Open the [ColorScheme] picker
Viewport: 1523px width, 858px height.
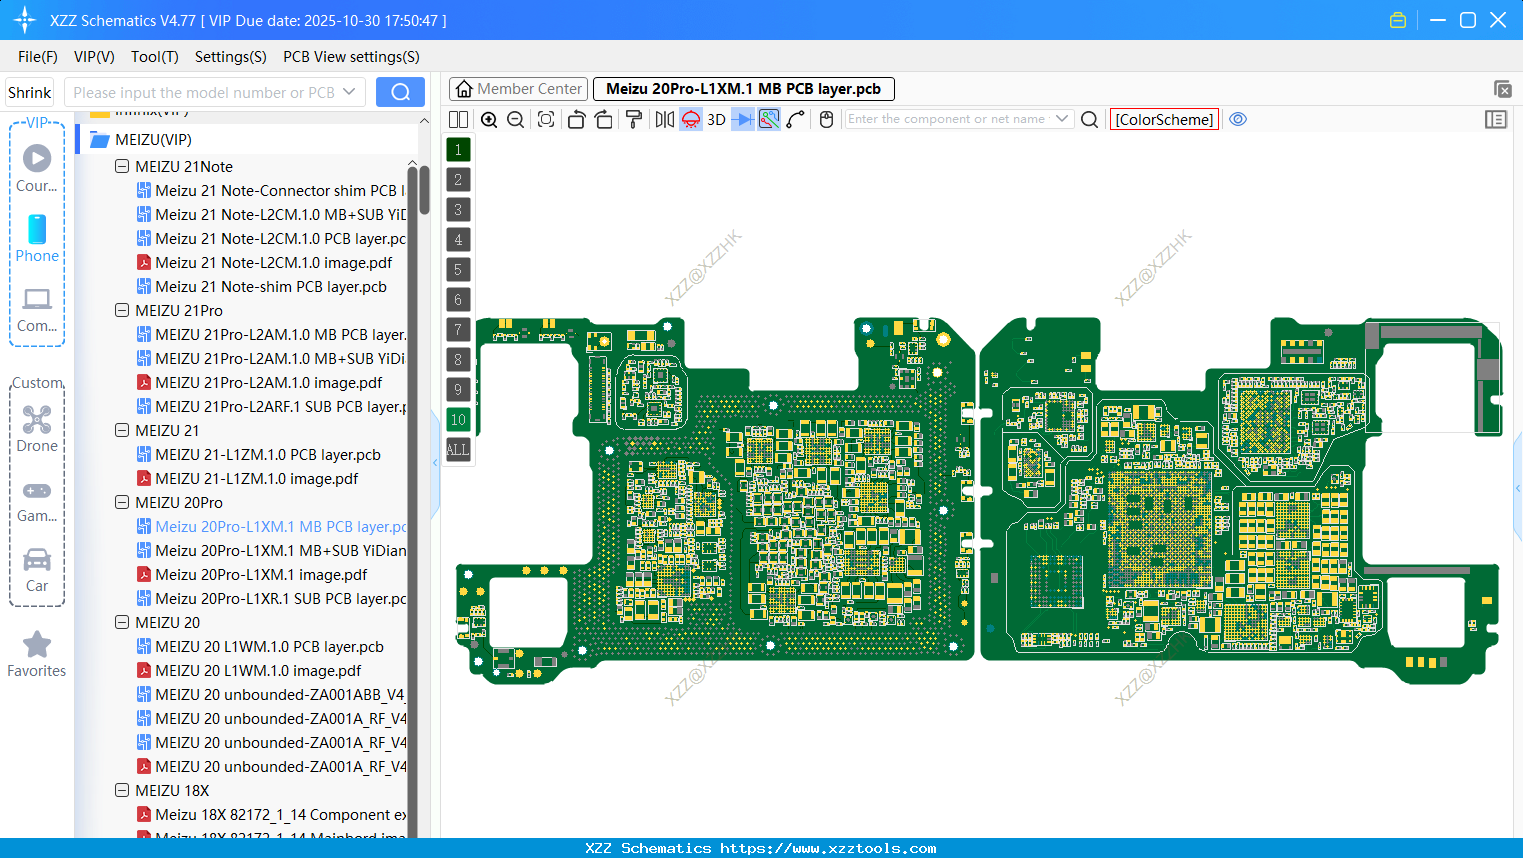[1163, 119]
